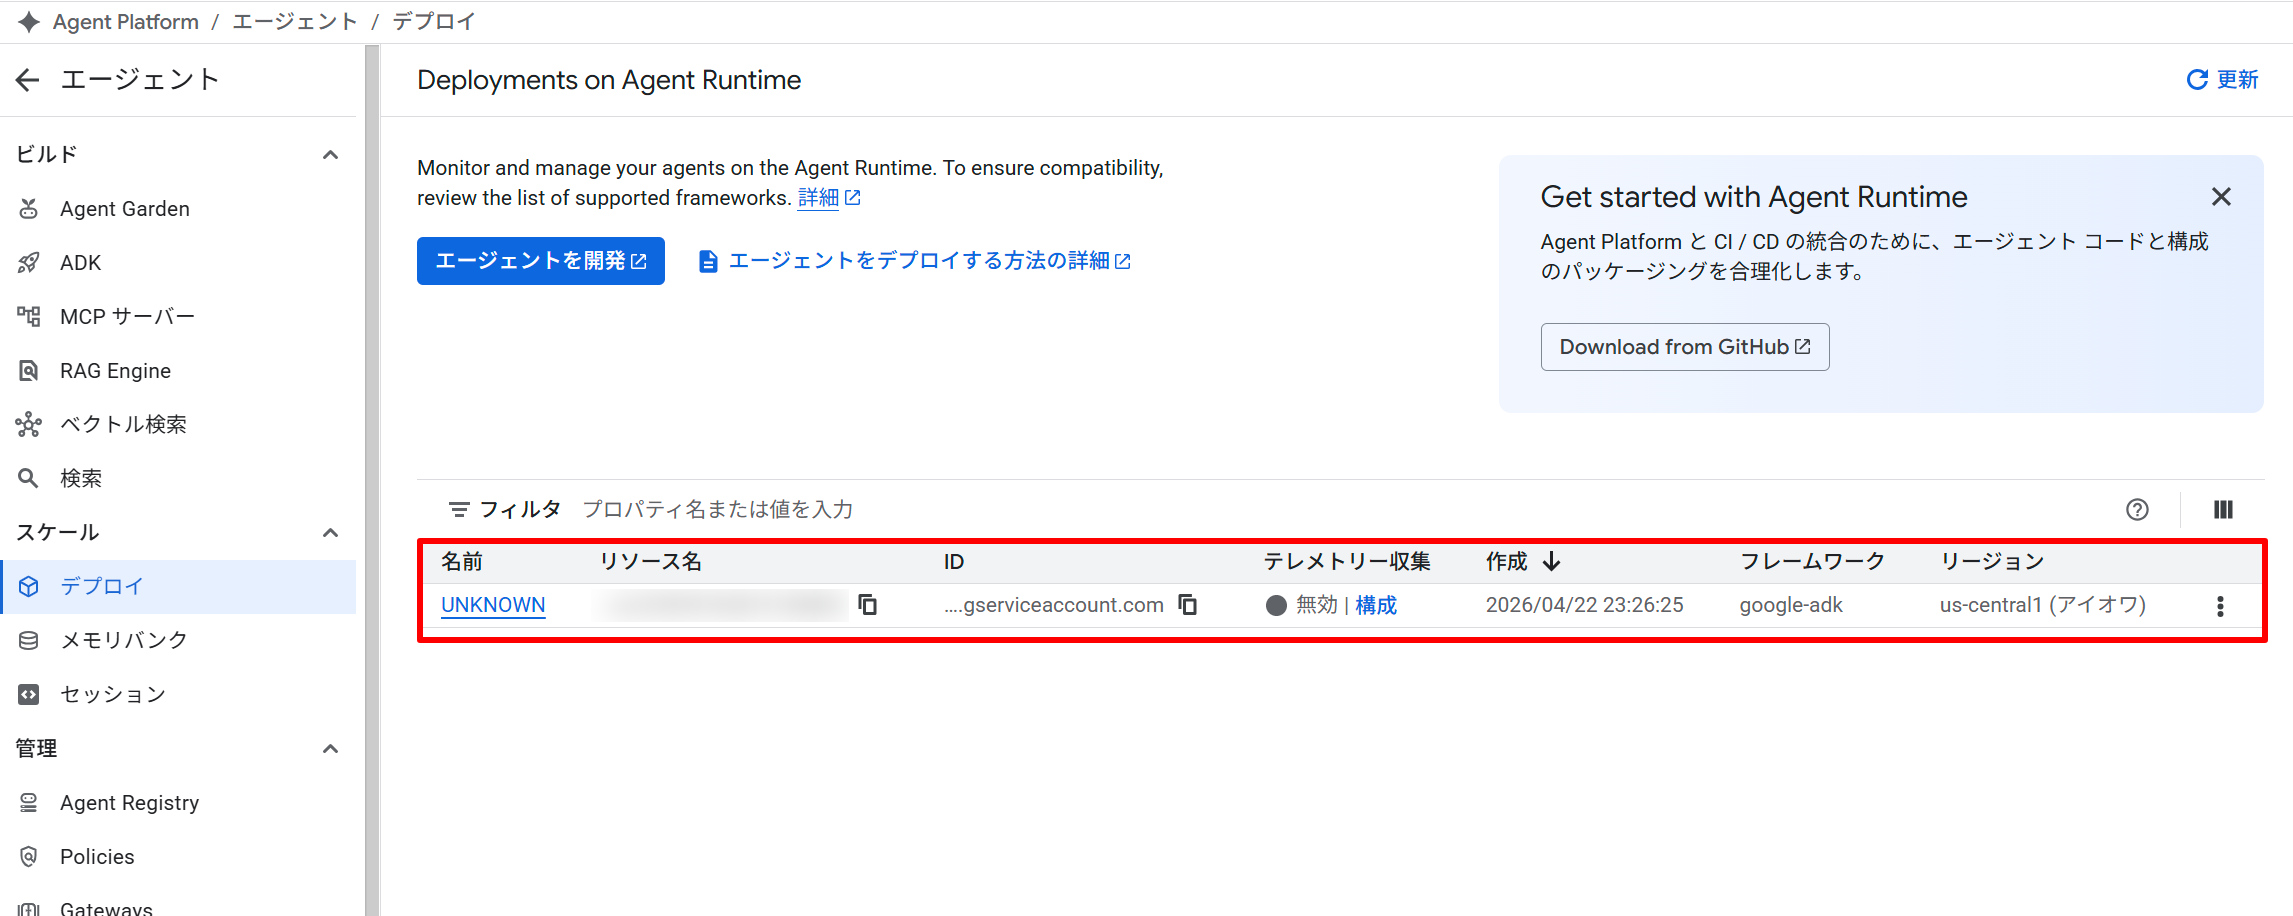Collapse the スケール section
Image resolution: width=2293 pixels, height=916 pixels.
pos(330,533)
